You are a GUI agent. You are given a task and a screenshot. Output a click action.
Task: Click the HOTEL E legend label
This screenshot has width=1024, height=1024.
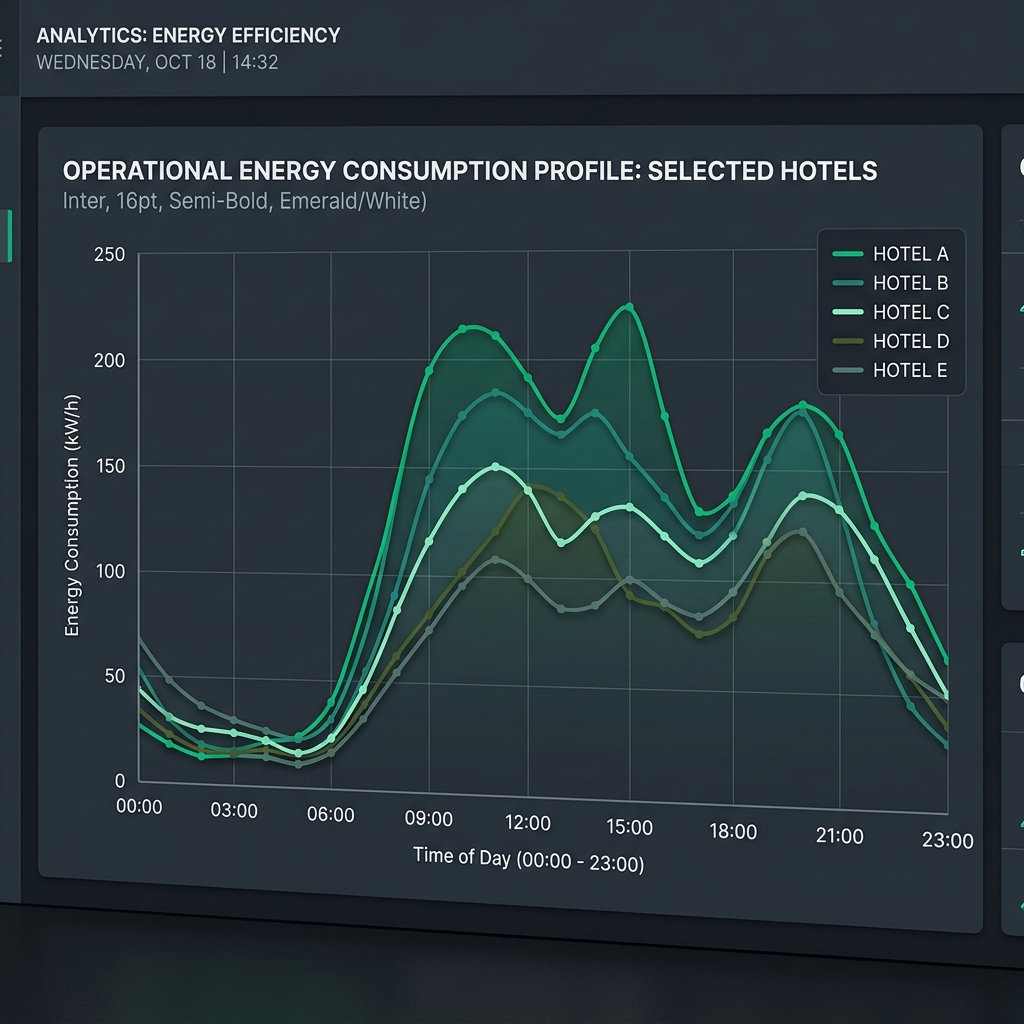click(910, 370)
